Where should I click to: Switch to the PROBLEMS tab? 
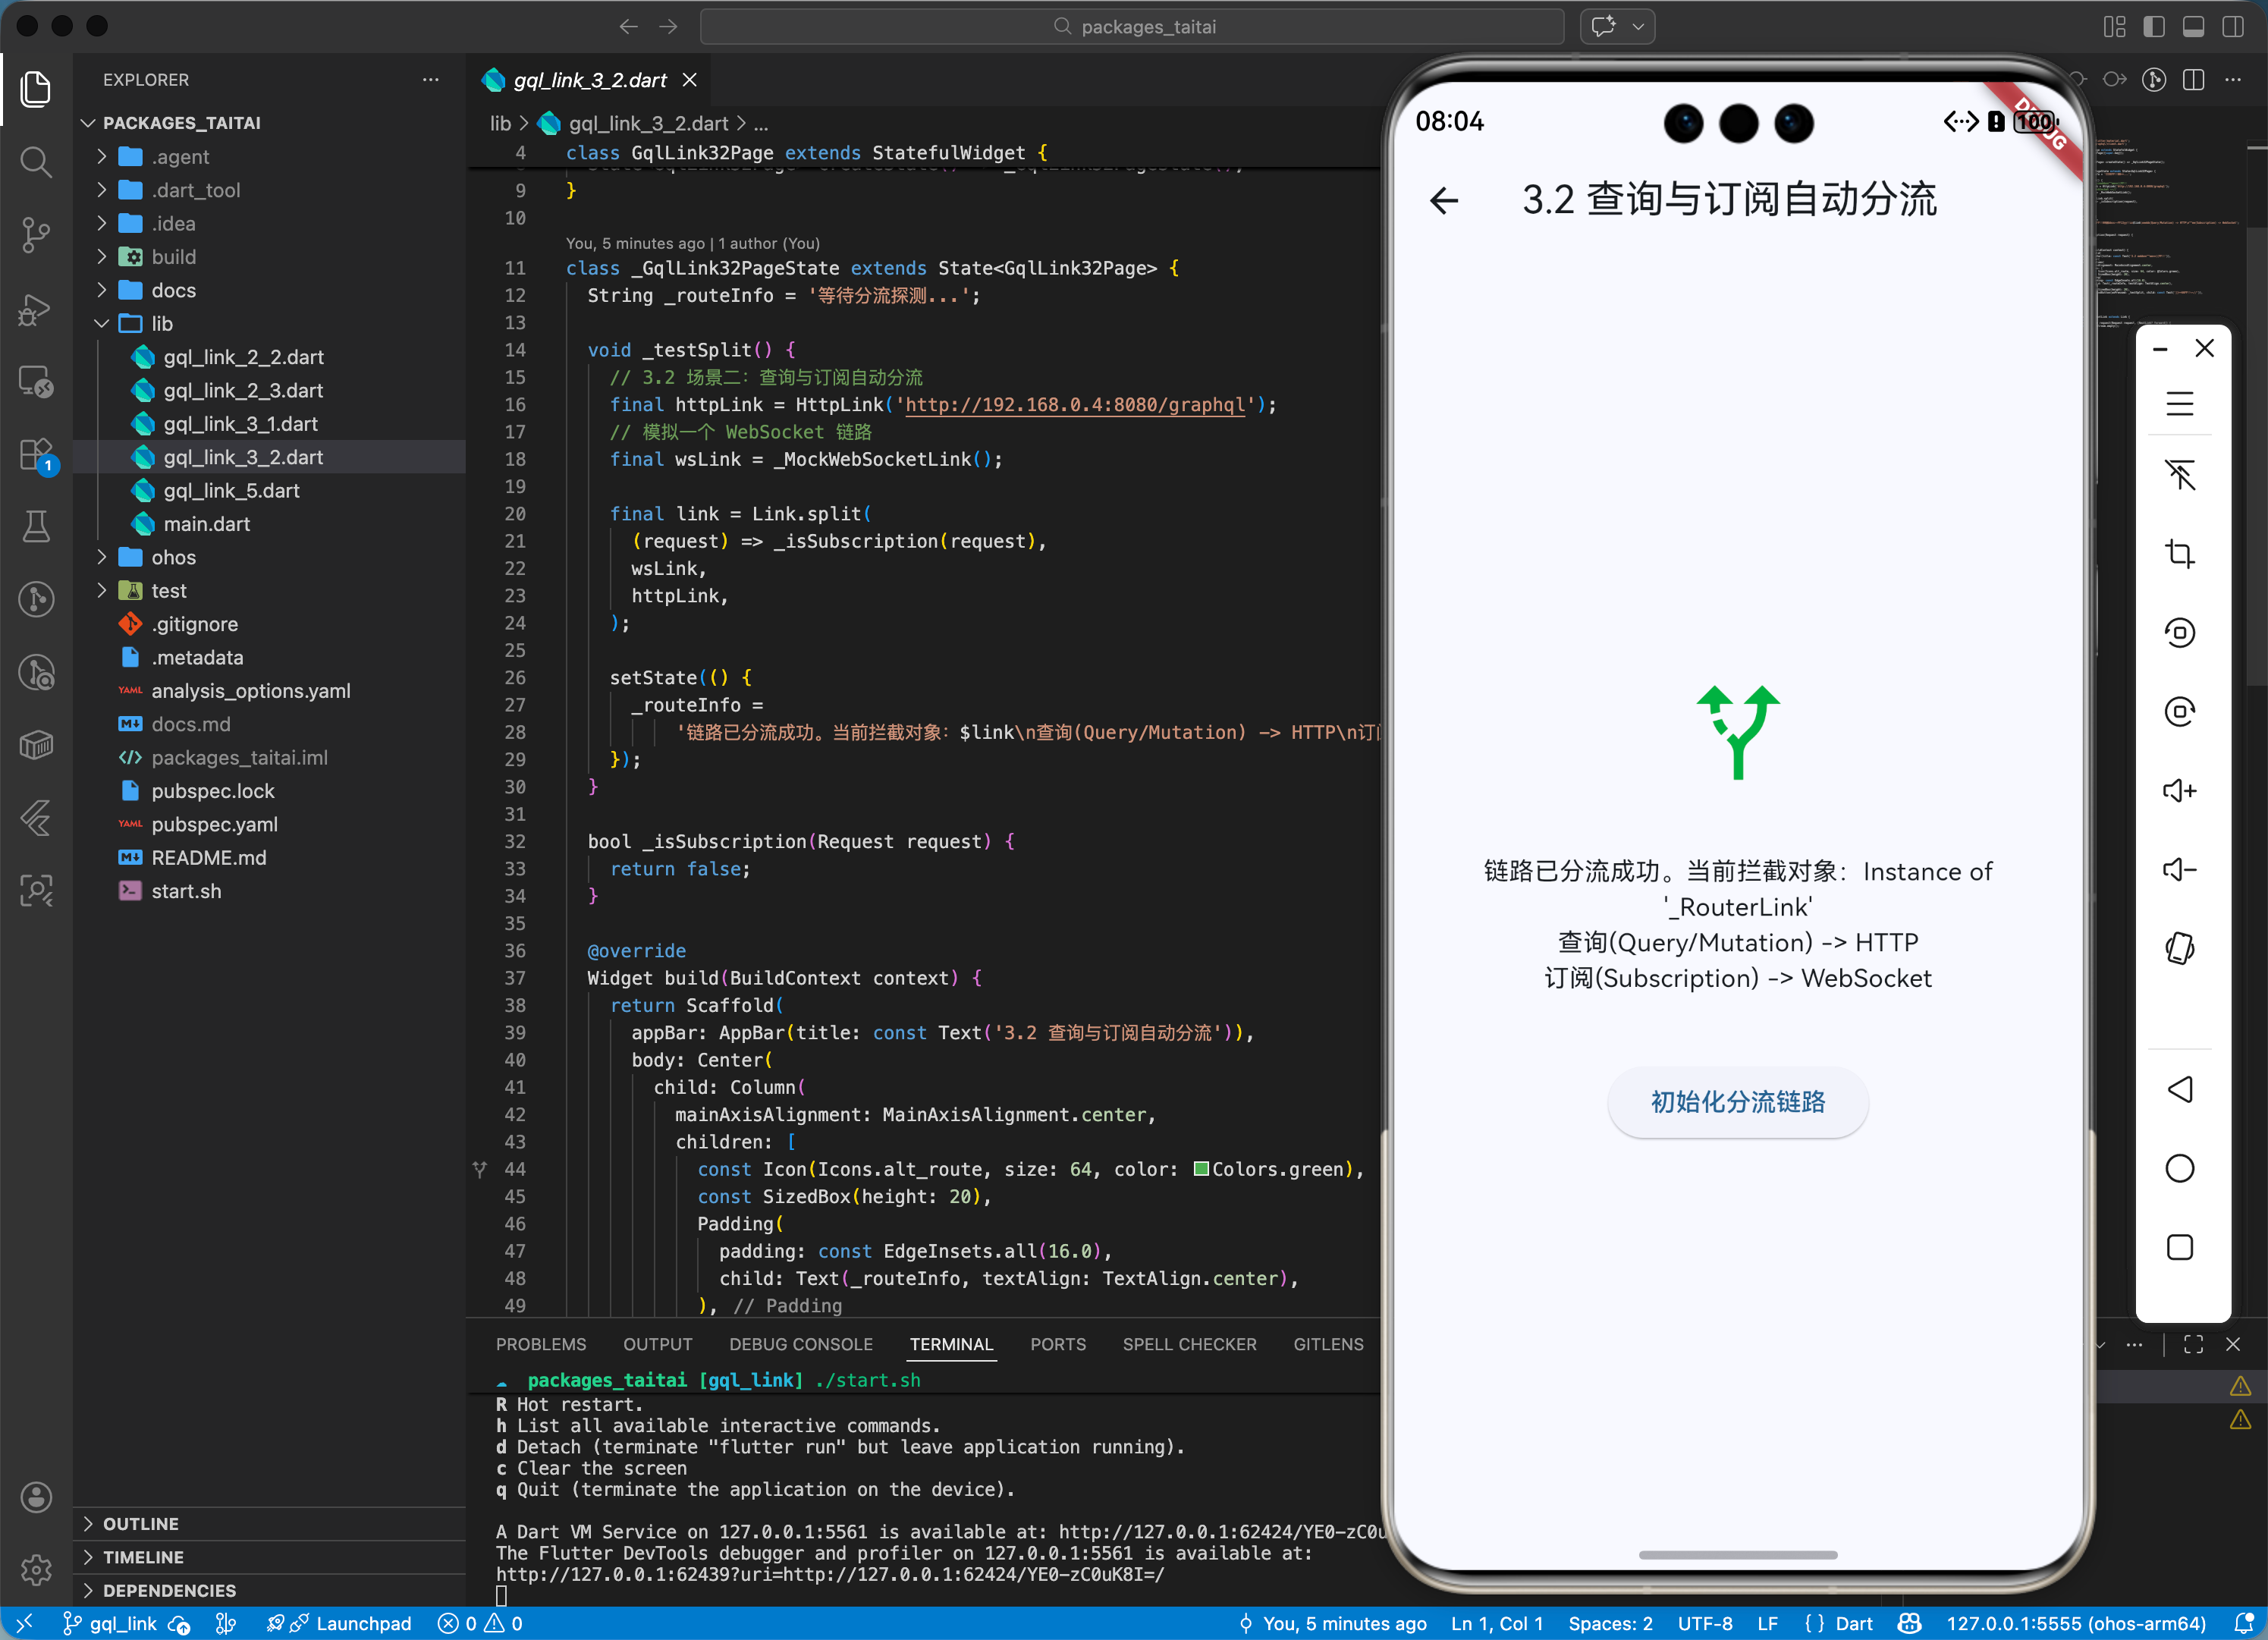click(x=540, y=1344)
